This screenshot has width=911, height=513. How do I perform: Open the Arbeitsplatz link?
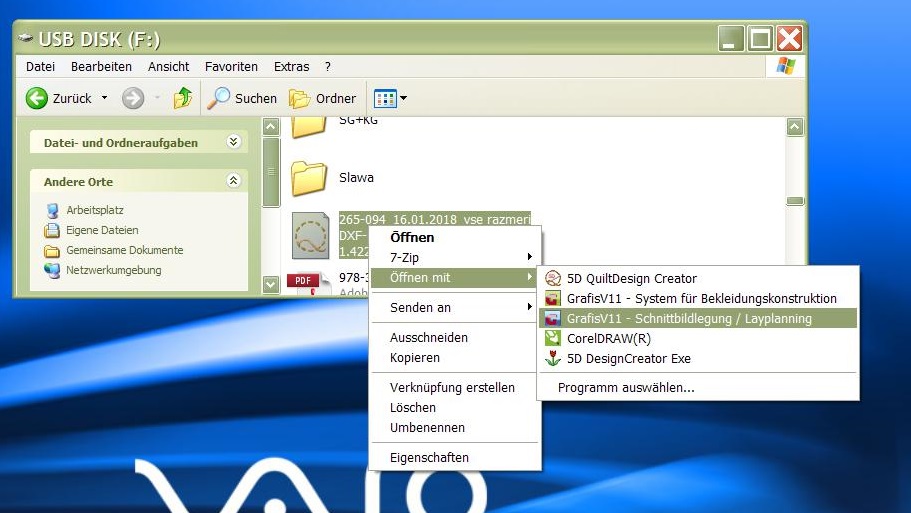click(95, 210)
